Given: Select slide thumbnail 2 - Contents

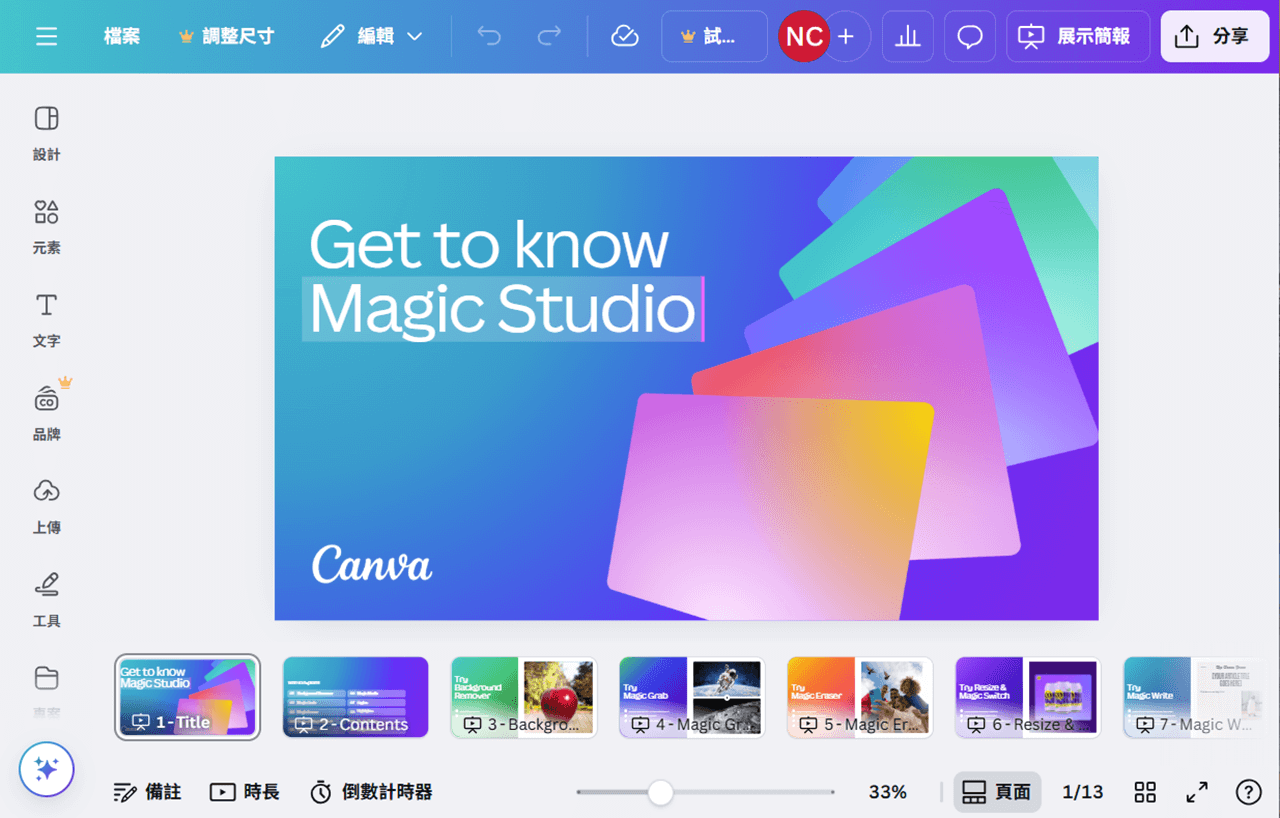Looking at the screenshot, I should click(356, 697).
